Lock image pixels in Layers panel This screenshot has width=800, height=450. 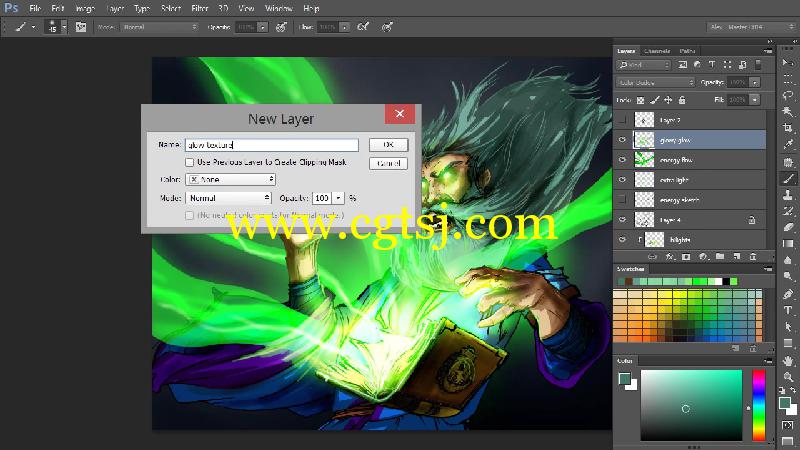tap(655, 100)
